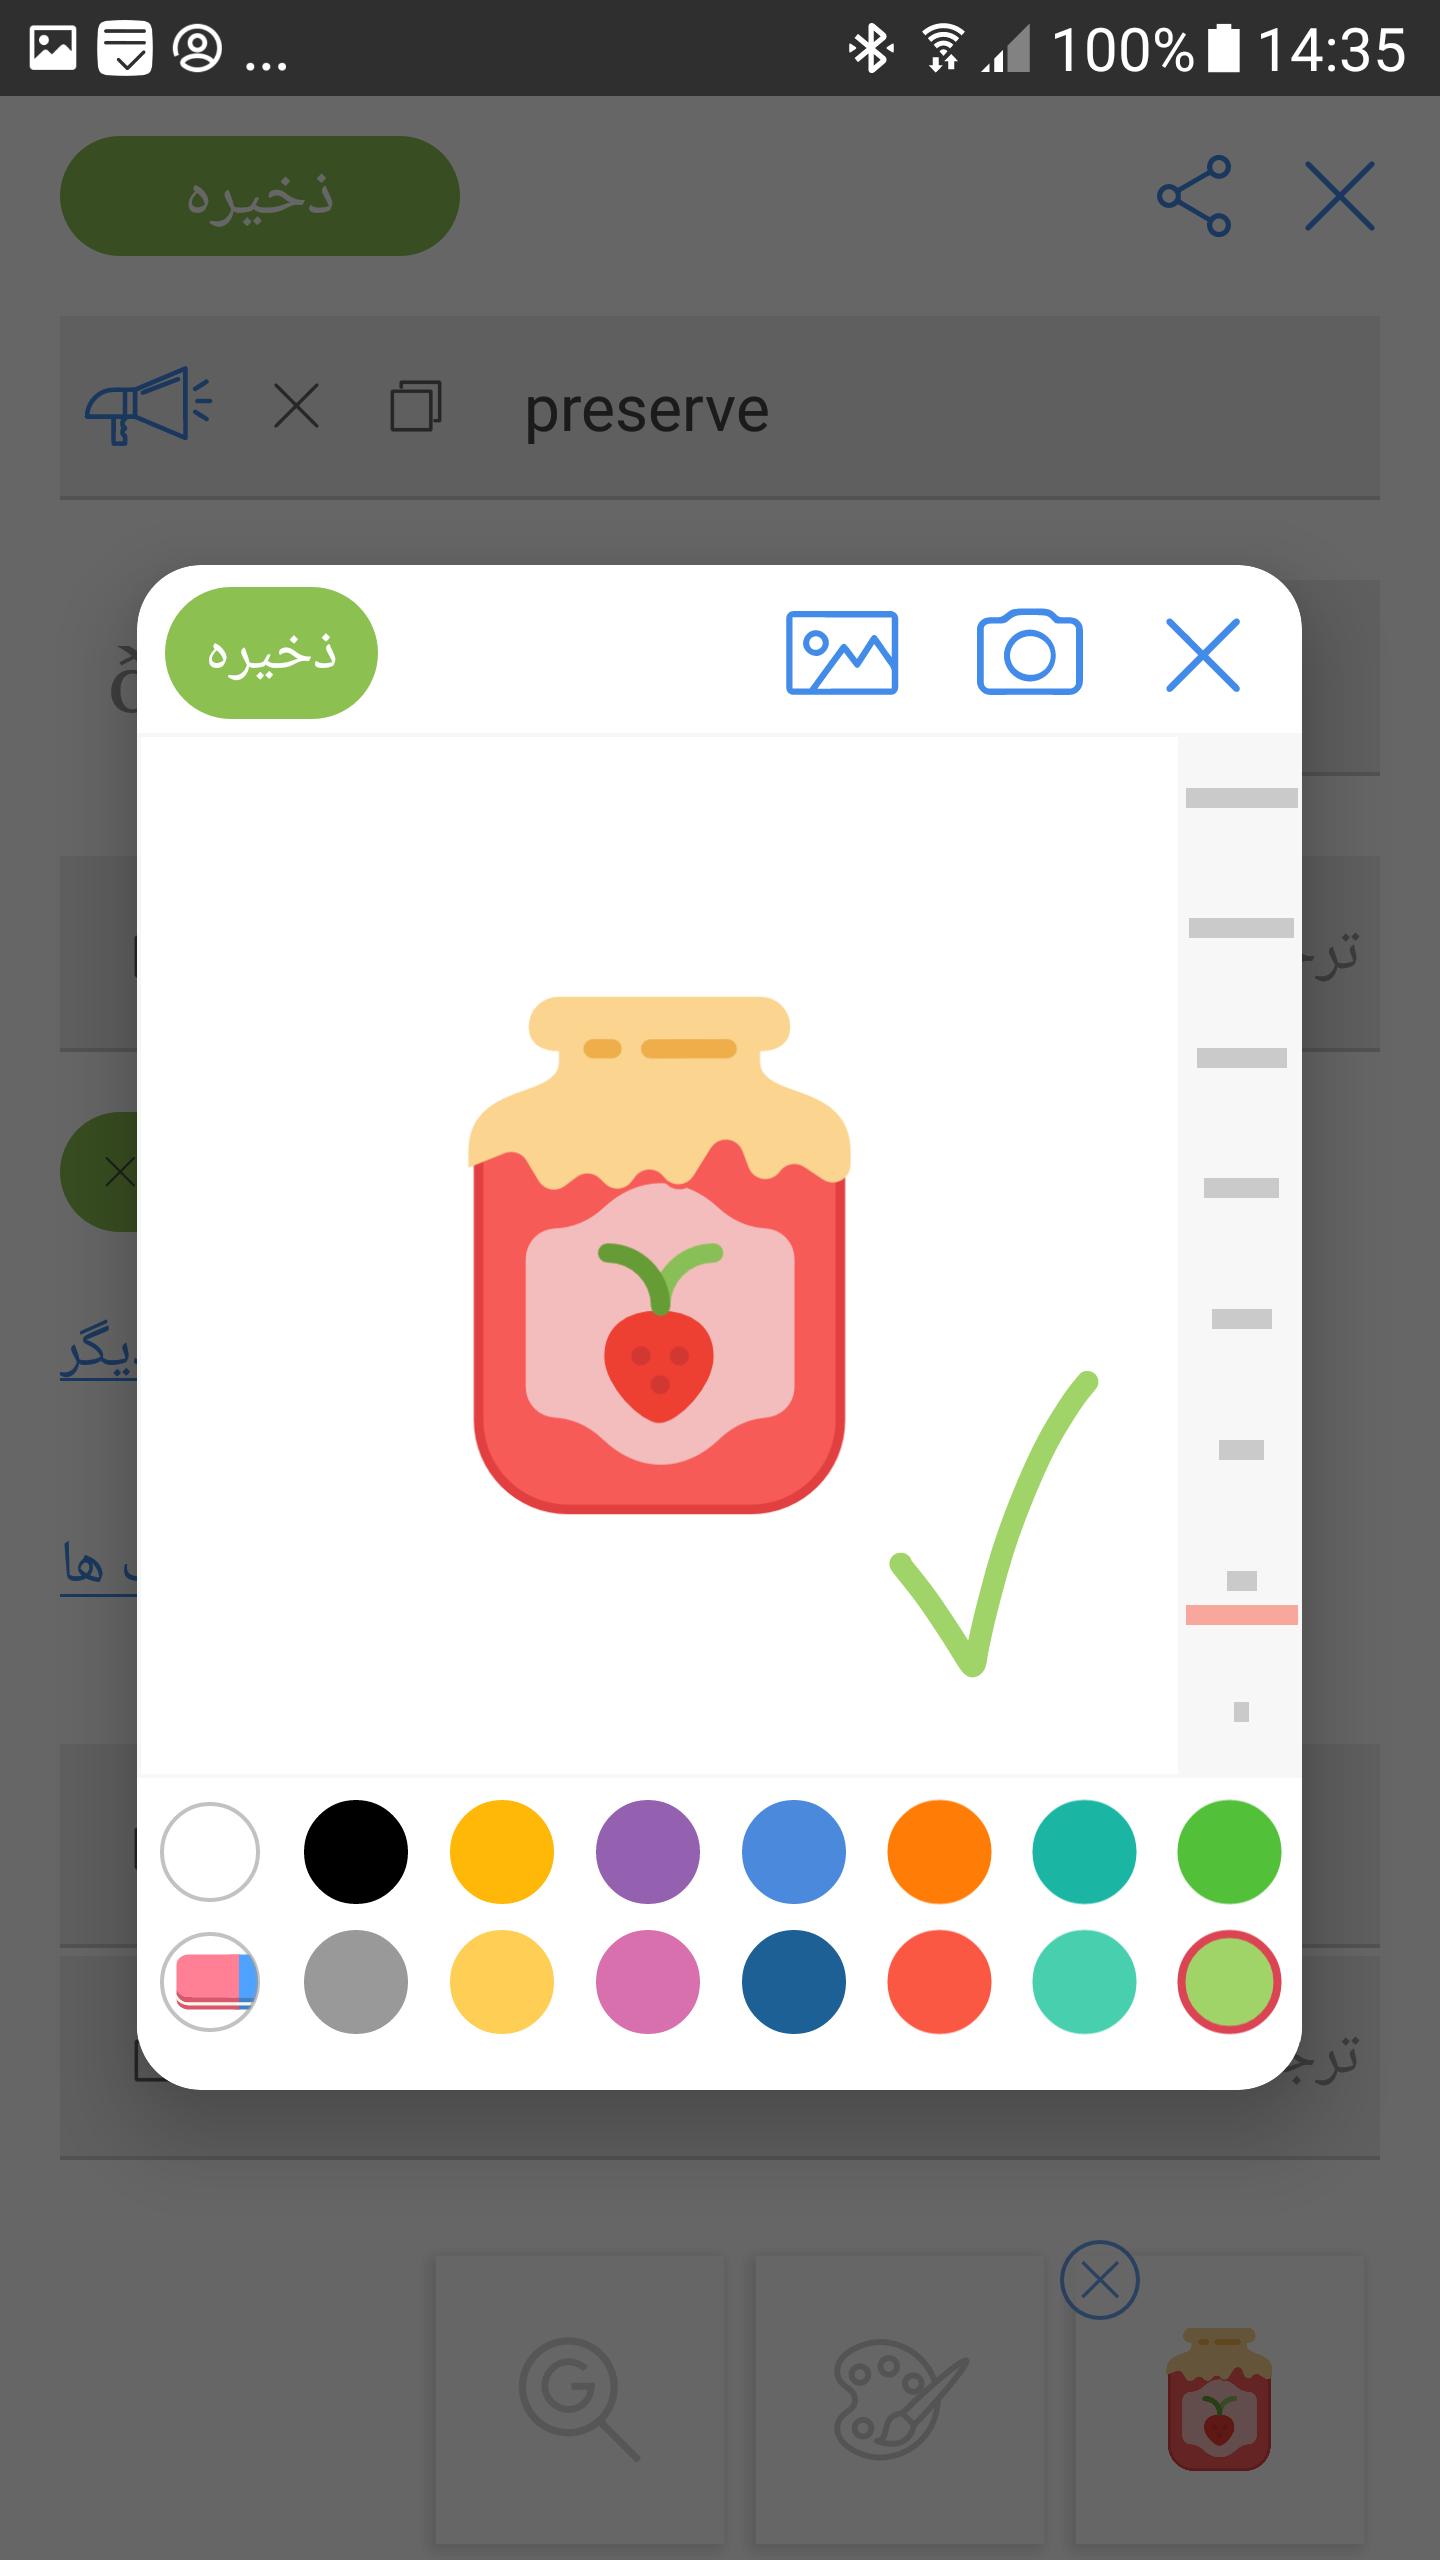Select the eraser tool

pos(210,1981)
